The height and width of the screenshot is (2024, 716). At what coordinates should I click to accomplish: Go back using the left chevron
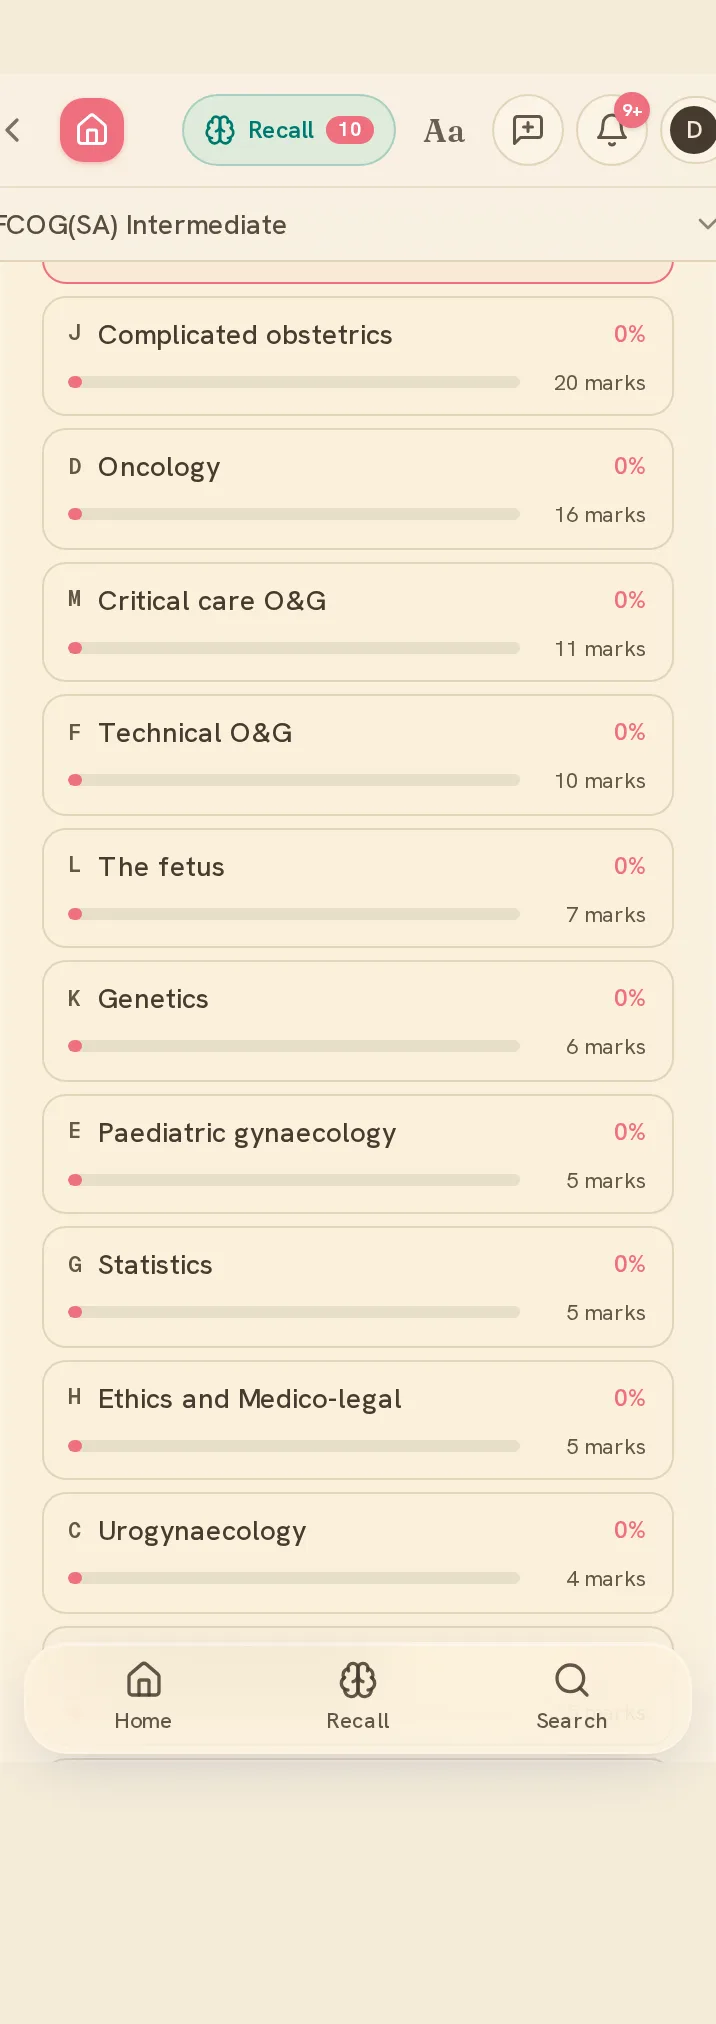pyautogui.click(x=13, y=130)
